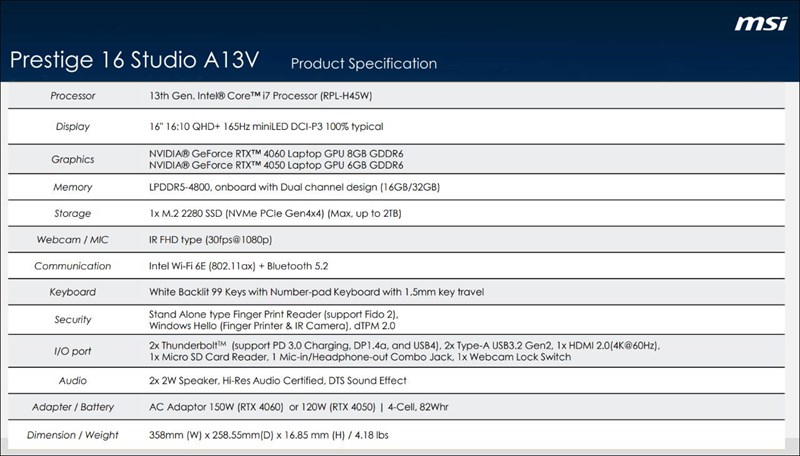Select the Adapter / Battery row label
This screenshot has width=800, height=456.
(x=72, y=409)
